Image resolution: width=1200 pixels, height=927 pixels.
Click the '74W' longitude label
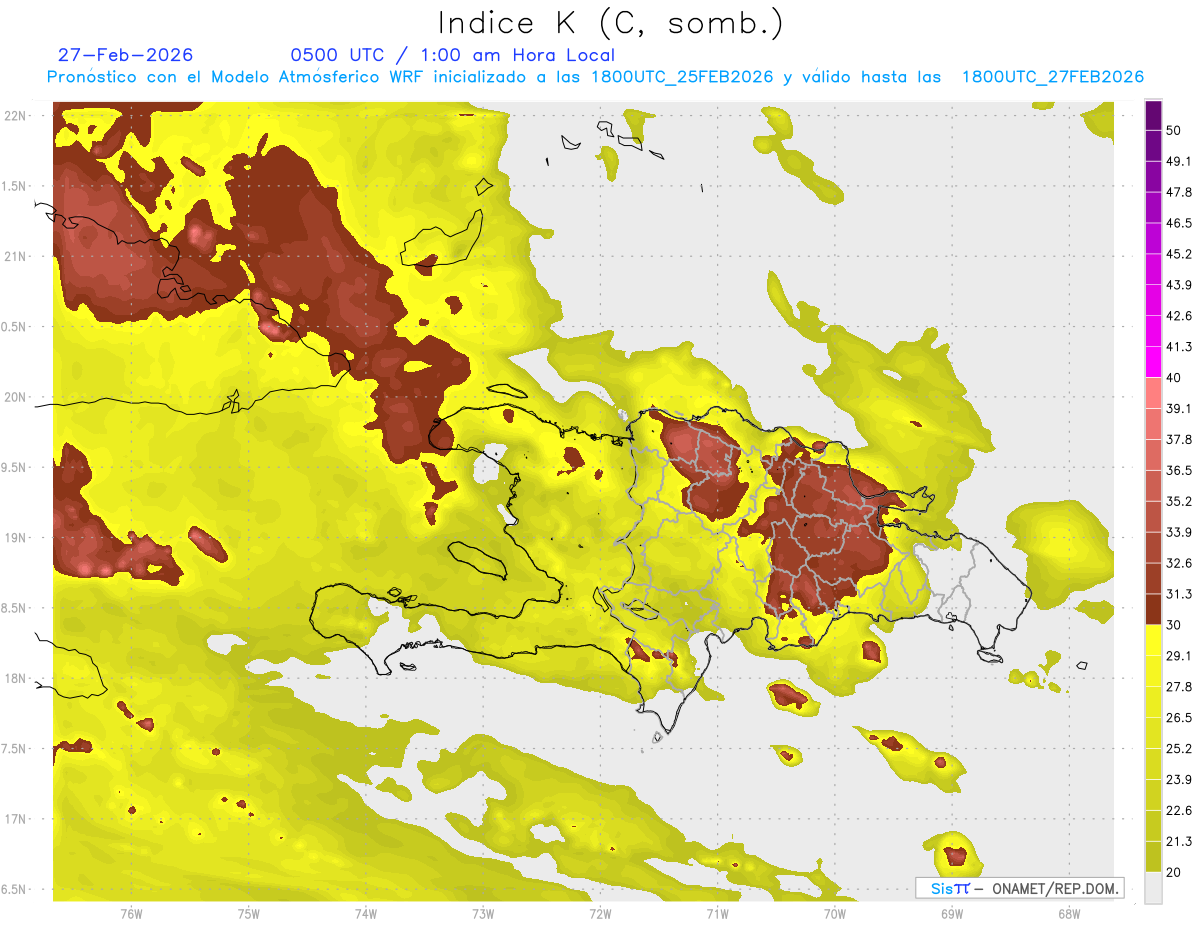click(x=366, y=913)
